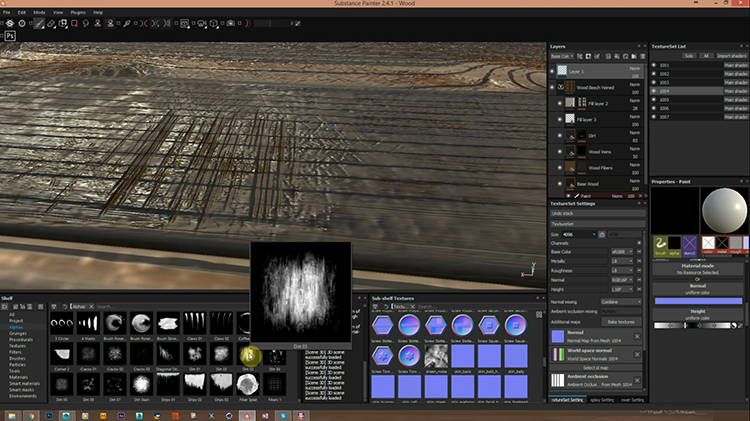Open the Normal mixing Combine dropdown

(x=621, y=302)
